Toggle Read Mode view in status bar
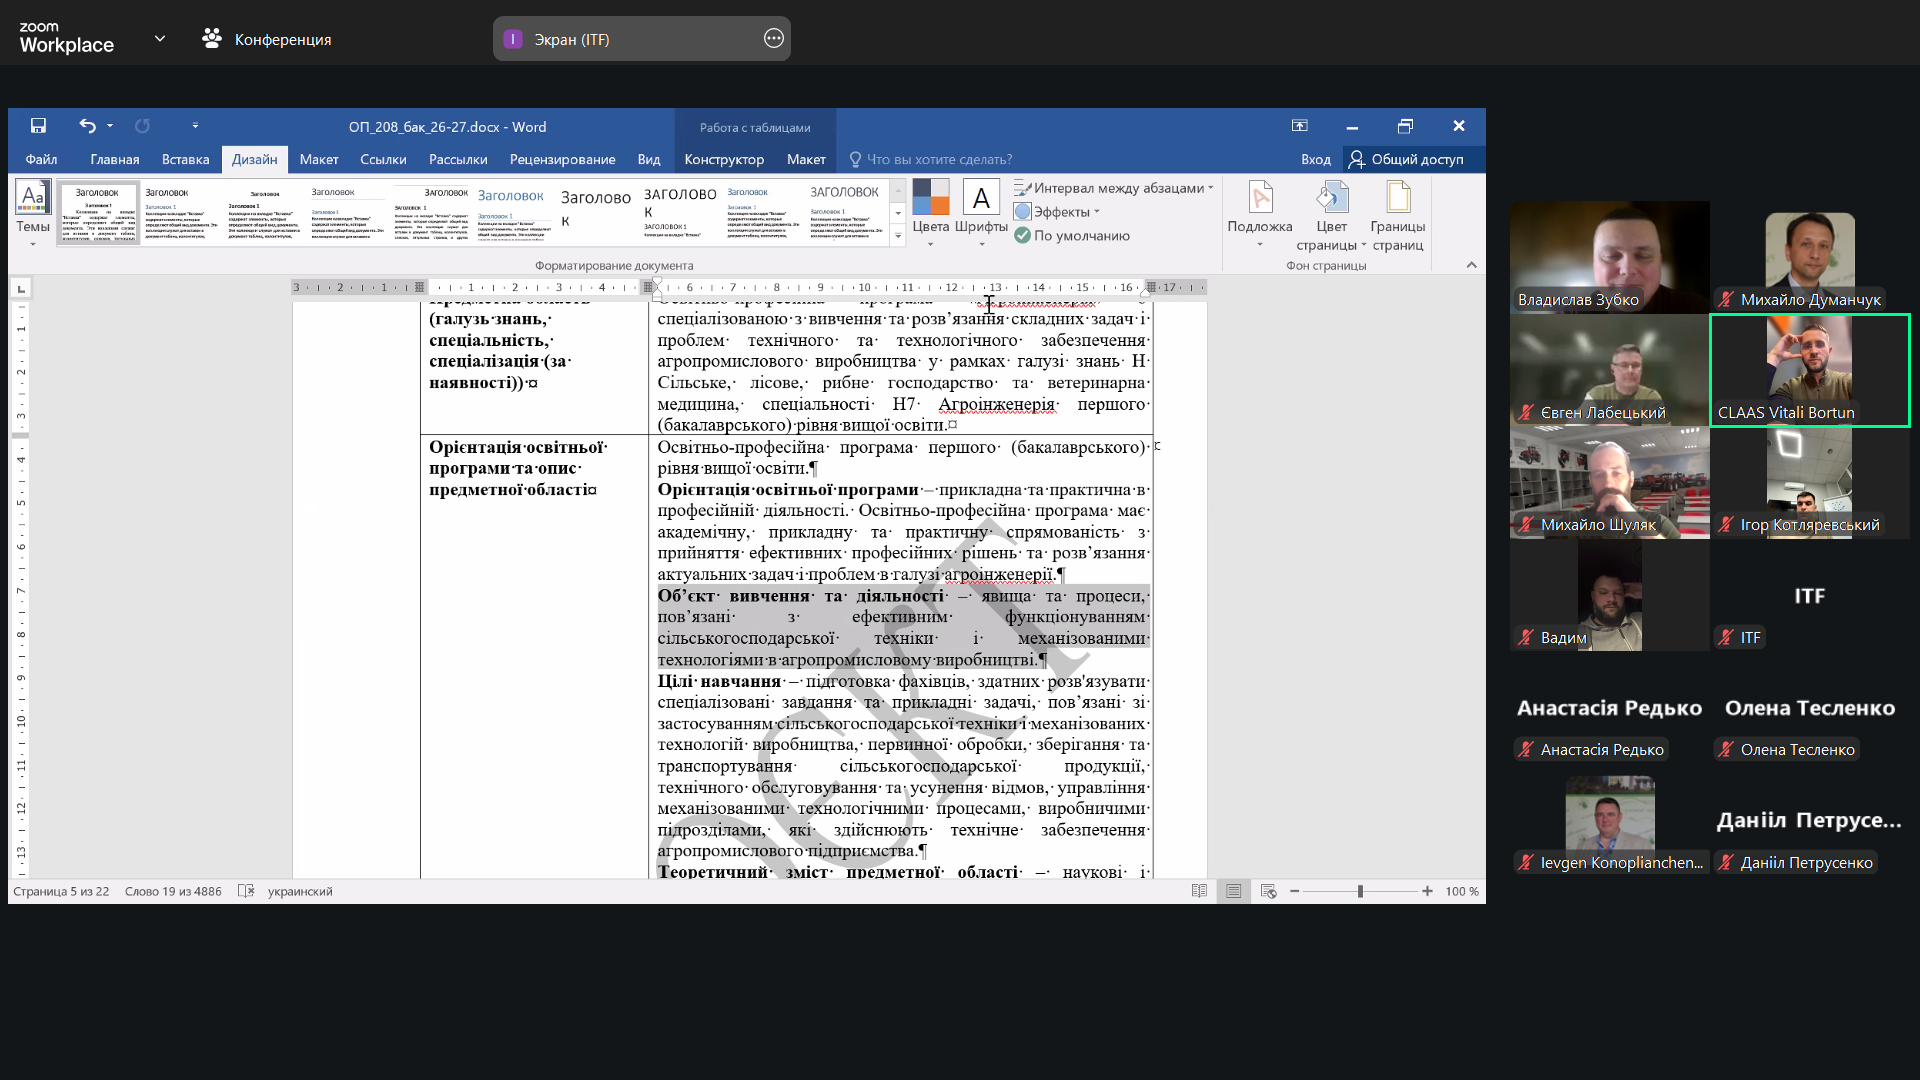1920x1080 pixels. (1199, 891)
